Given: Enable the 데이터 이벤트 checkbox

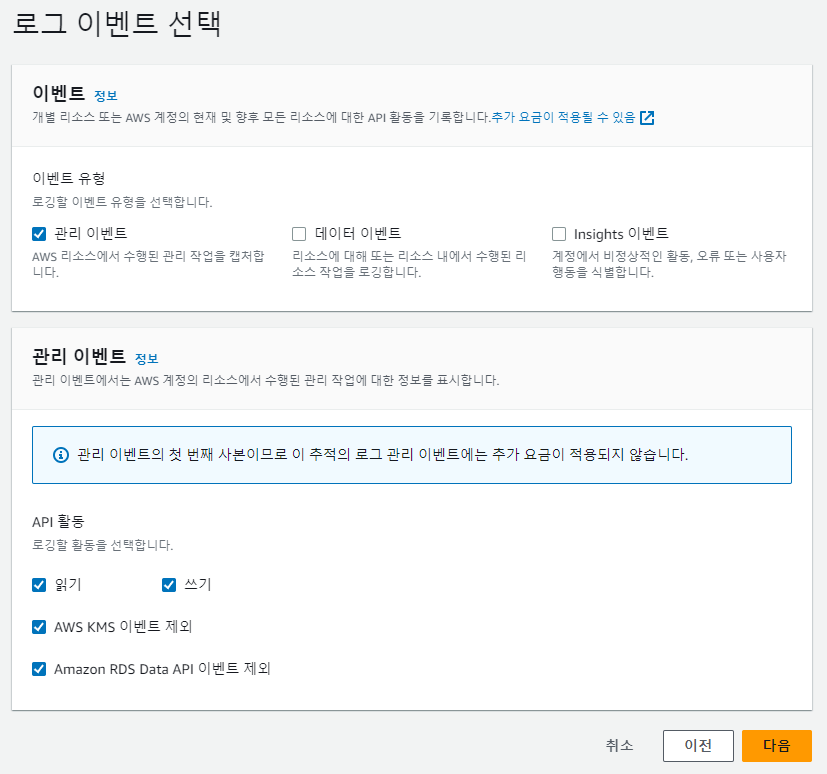Looking at the screenshot, I should pos(299,234).
